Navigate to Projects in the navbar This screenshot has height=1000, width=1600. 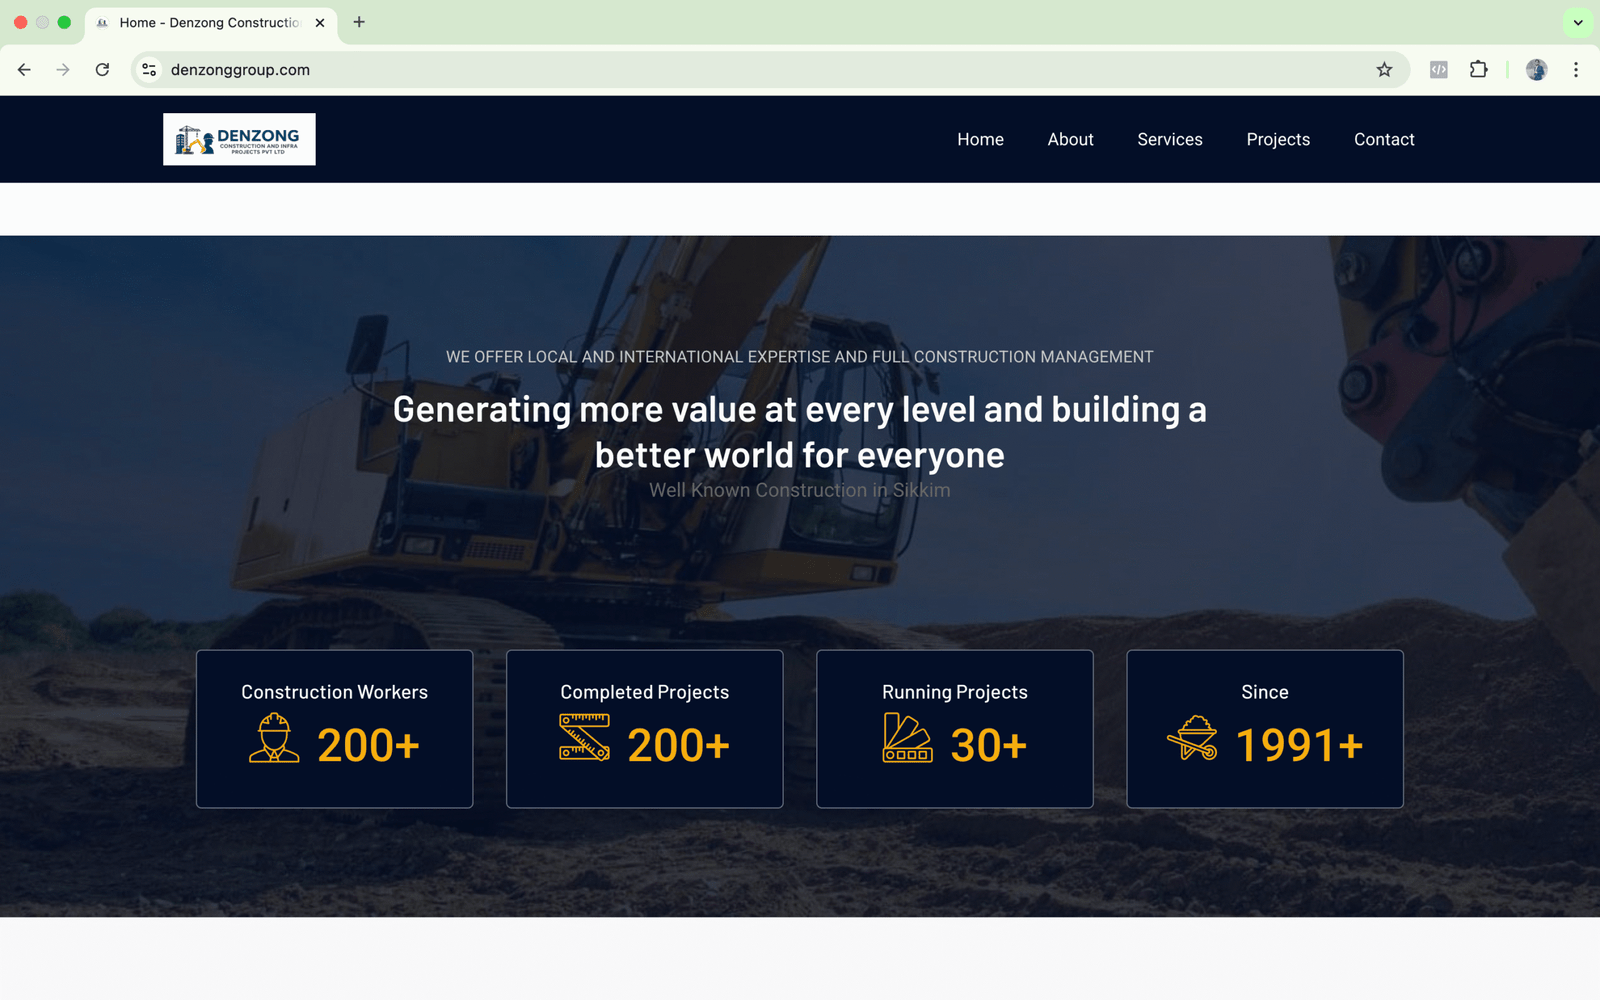(1277, 140)
